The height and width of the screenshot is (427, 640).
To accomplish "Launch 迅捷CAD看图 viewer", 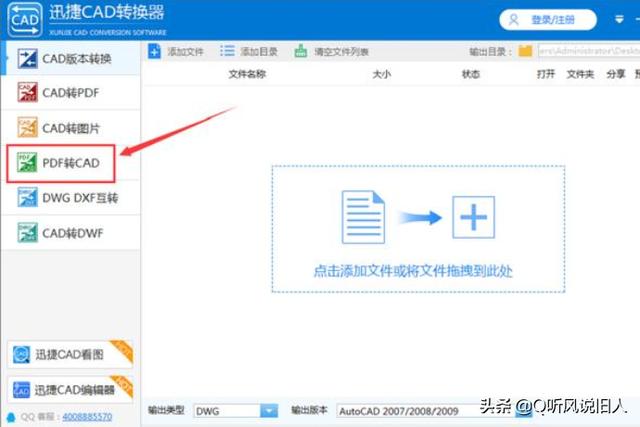I will pyautogui.click(x=70, y=354).
